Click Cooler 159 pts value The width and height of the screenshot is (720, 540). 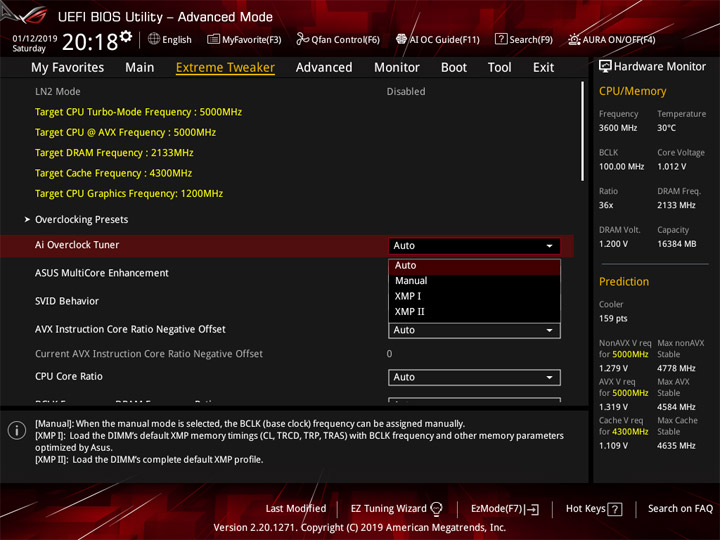[x=613, y=319]
